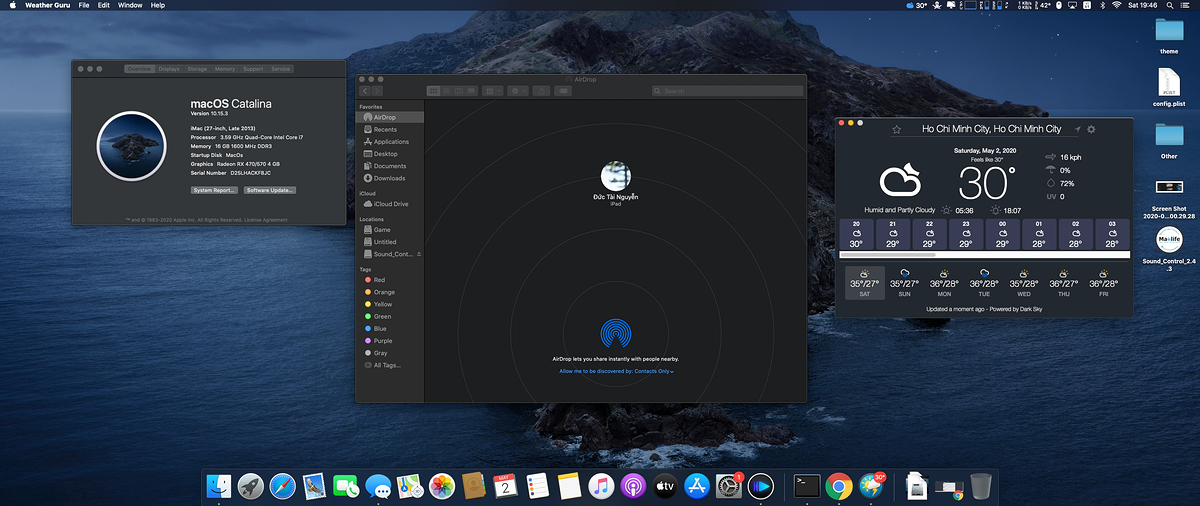Use current location arrow in weather window
The width and height of the screenshot is (1200, 506).
[1077, 129]
